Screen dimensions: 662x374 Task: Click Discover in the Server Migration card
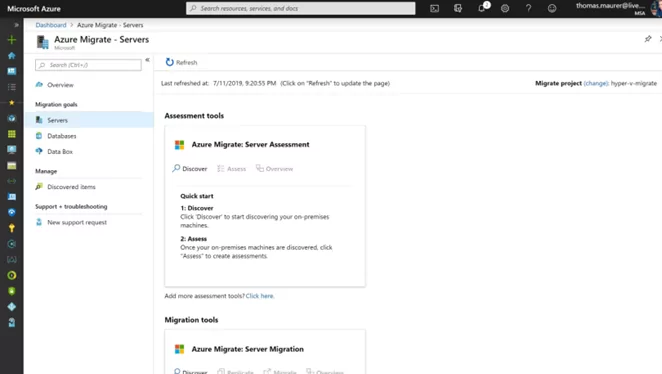[x=190, y=371]
